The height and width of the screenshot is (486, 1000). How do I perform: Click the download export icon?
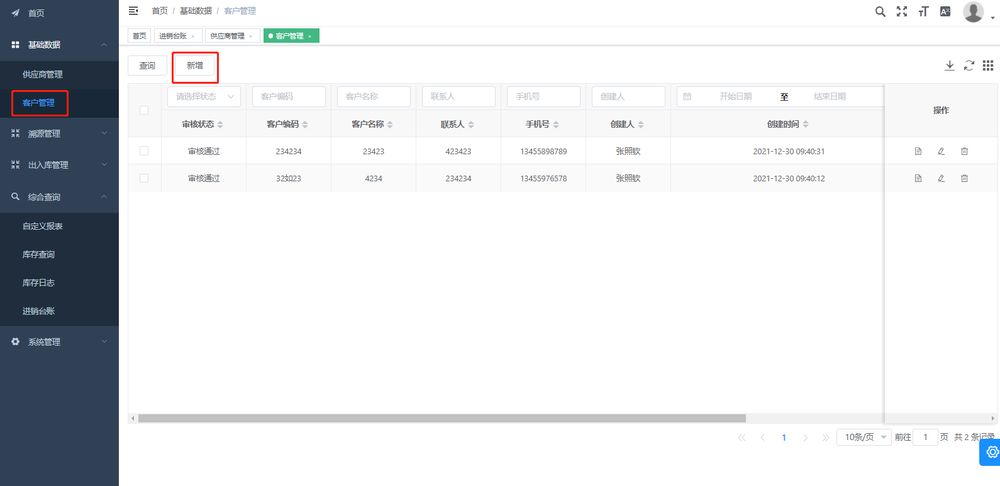(949, 65)
